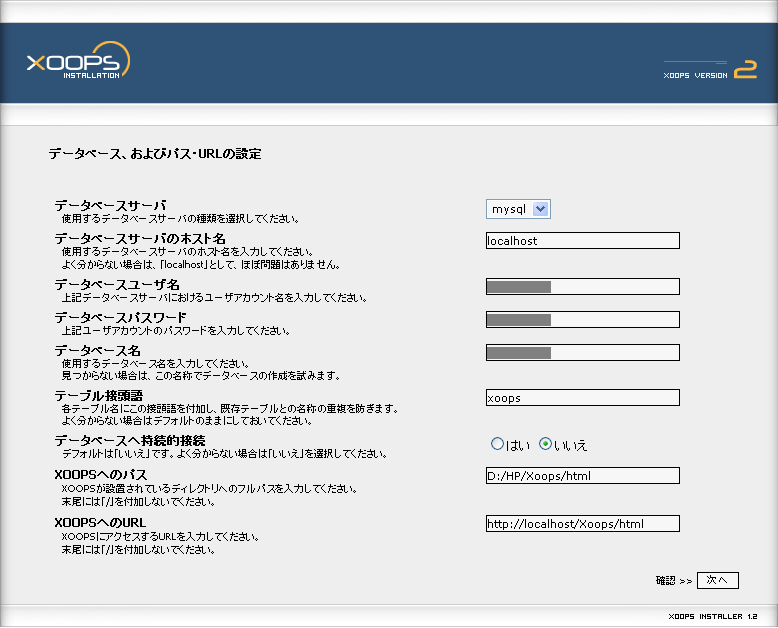Click the XOOPSへのURL label

(x=100, y=522)
